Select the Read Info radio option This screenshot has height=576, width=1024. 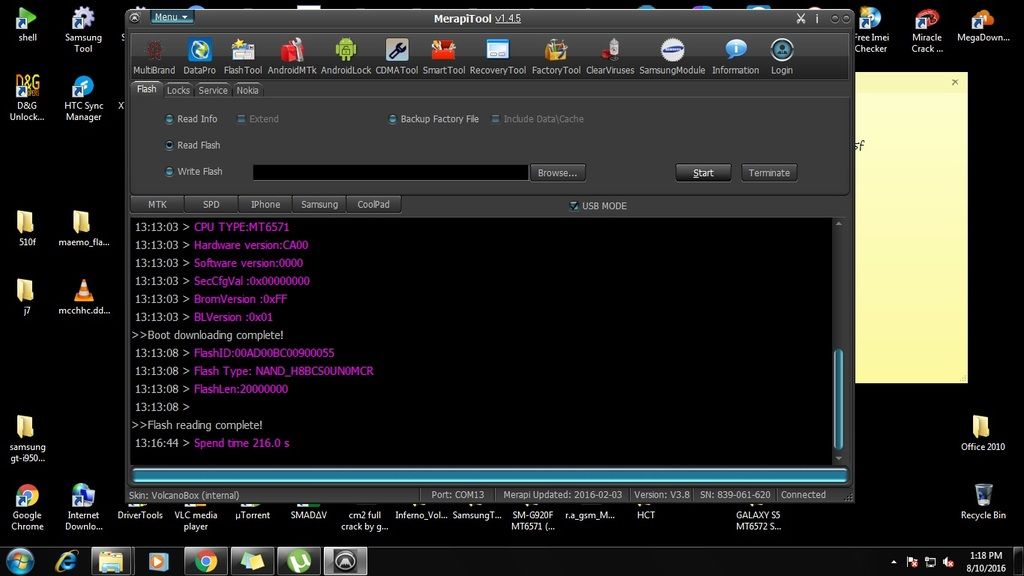tap(169, 119)
